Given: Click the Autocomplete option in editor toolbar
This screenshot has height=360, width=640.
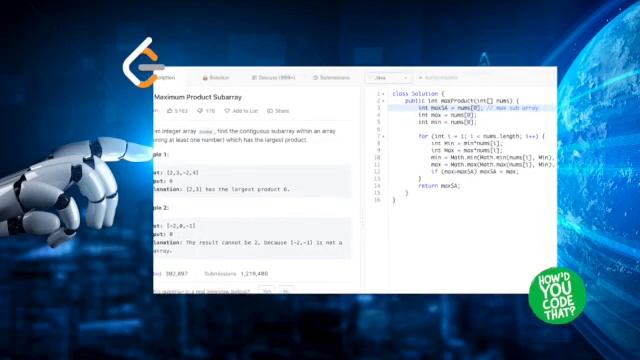Looking at the screenshot, I should (x=438, y=78).
